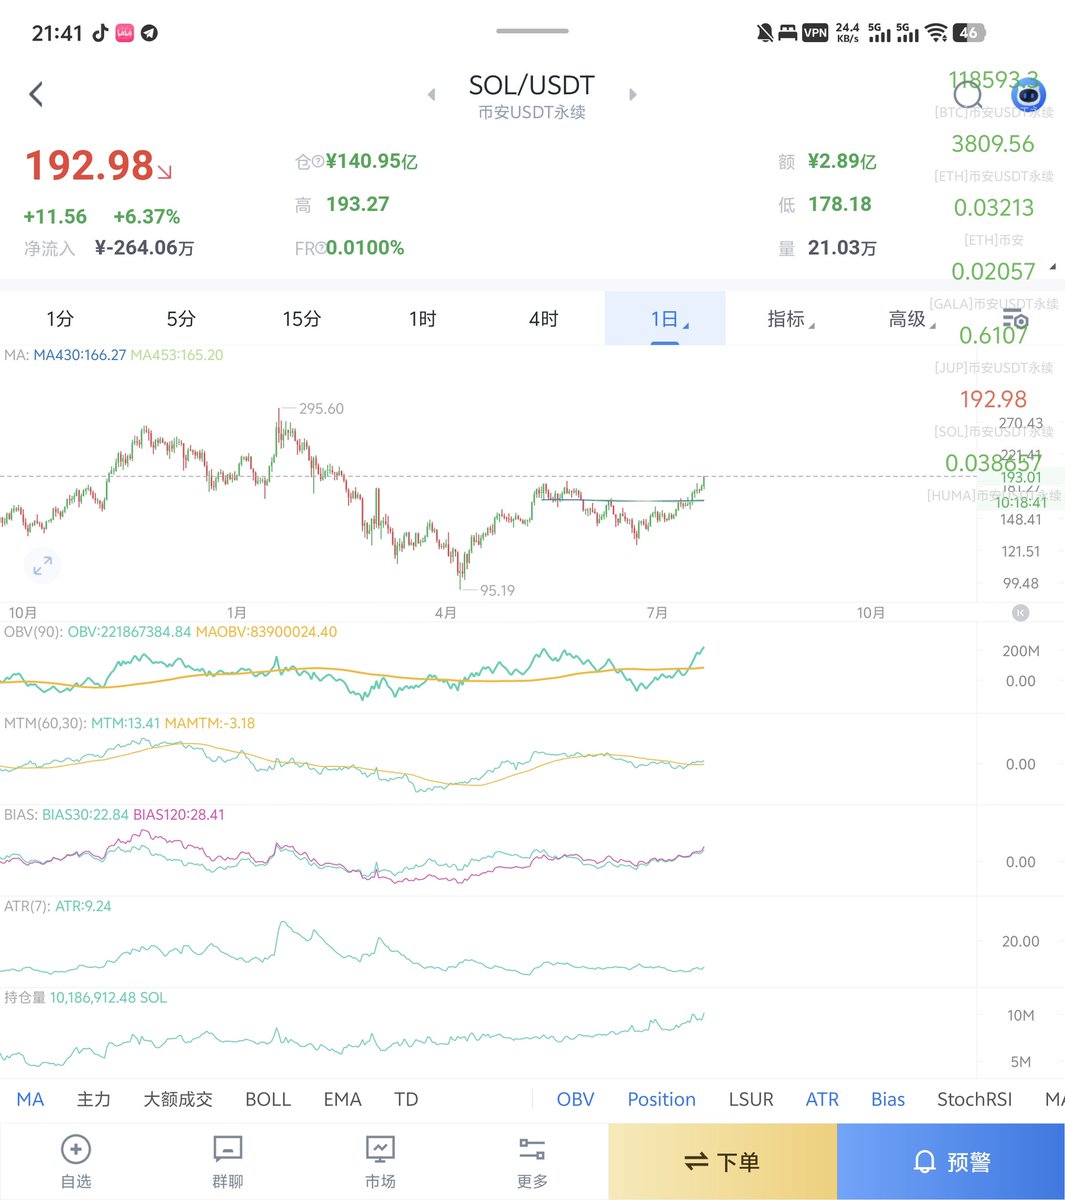Tap the VPN status icon
The image size is (1065, 1200).
coord(816,32)
